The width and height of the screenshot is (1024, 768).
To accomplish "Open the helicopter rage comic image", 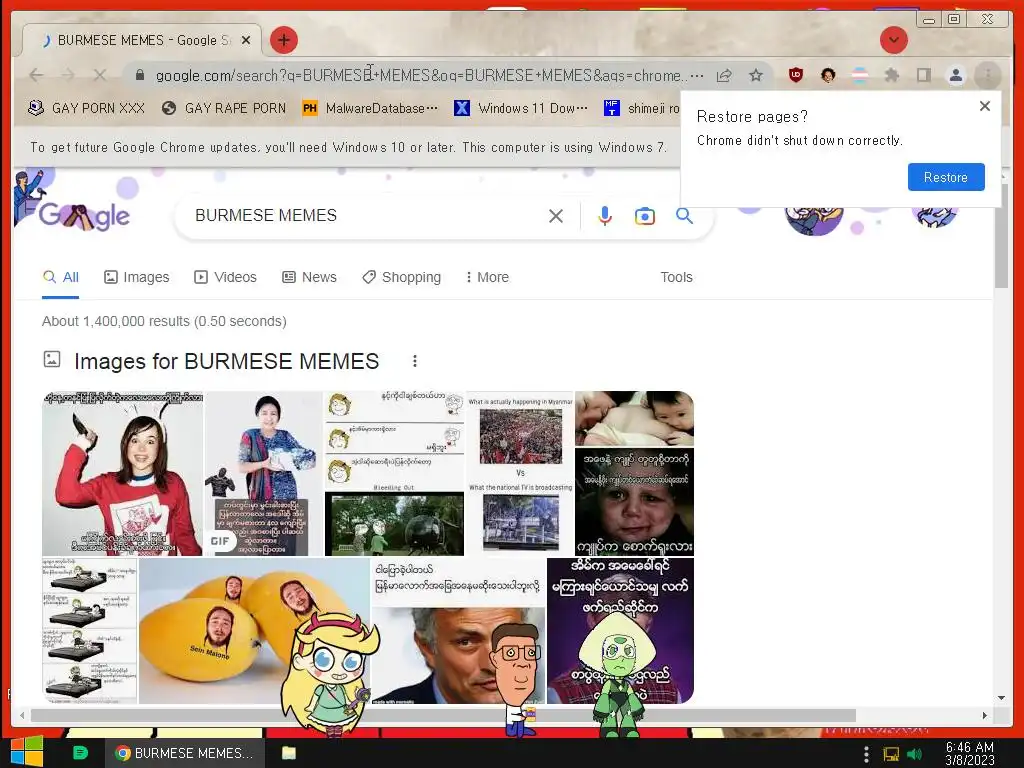I will pyautogui.click(x=394, y=473).
